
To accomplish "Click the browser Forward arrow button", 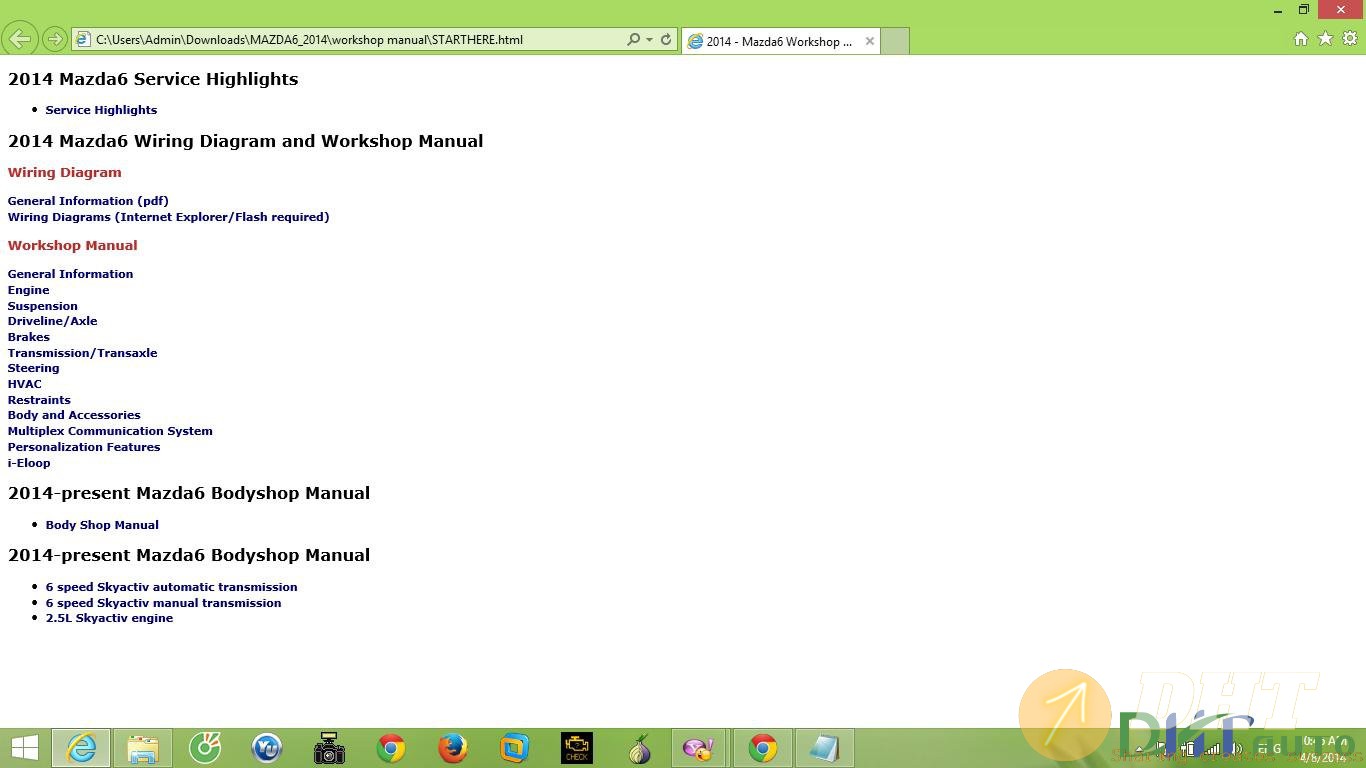I will (x=55, y=40).
